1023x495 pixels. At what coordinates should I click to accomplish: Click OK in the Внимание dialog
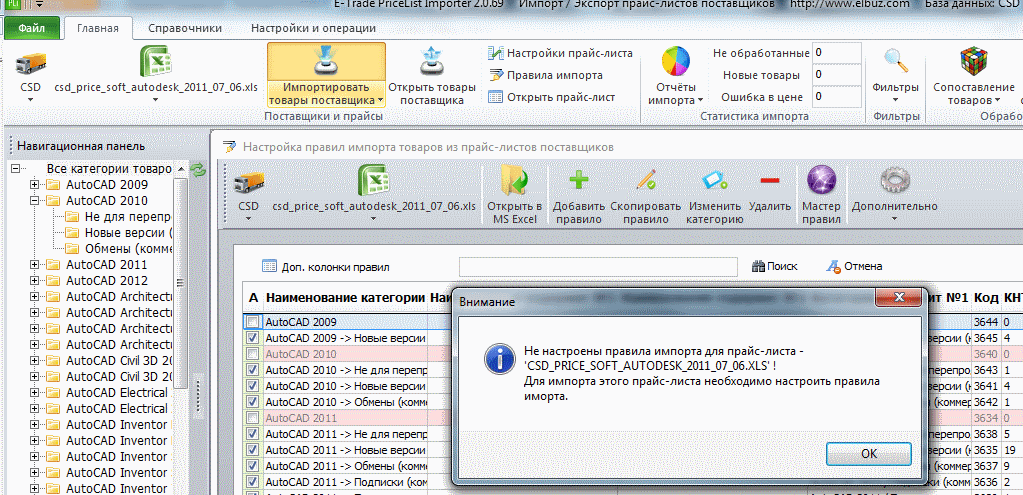point(868,454)
